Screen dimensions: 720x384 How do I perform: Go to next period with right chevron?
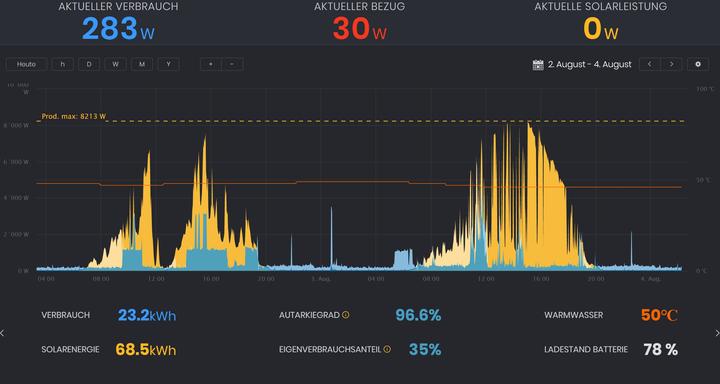[x=672, y=64]
